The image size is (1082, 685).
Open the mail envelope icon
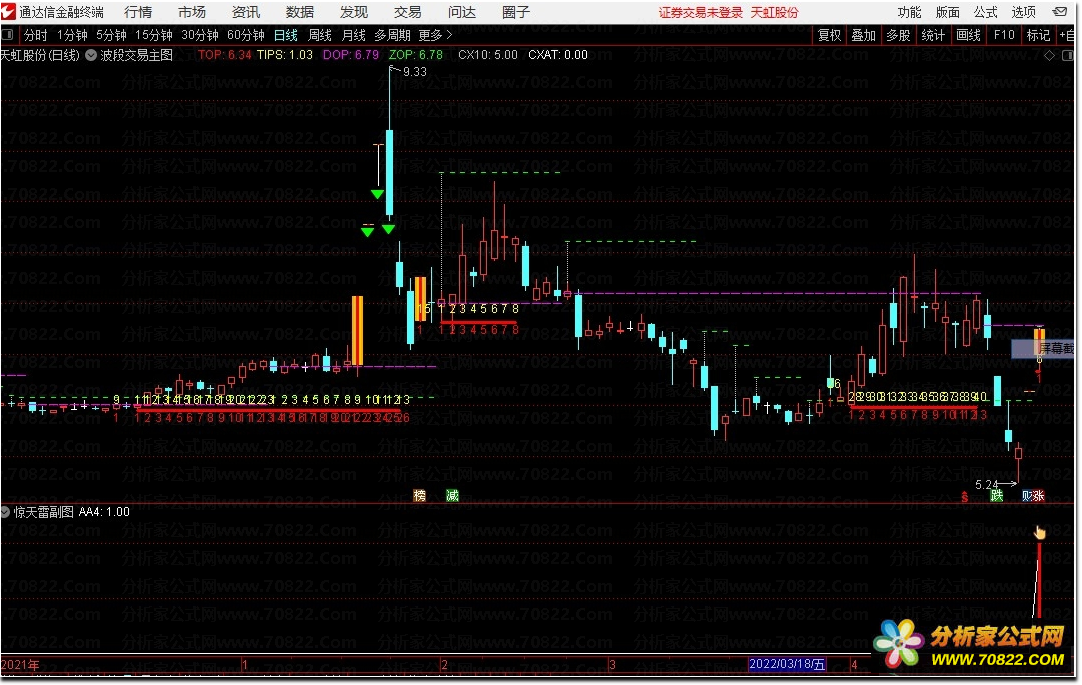(1059, 12)
